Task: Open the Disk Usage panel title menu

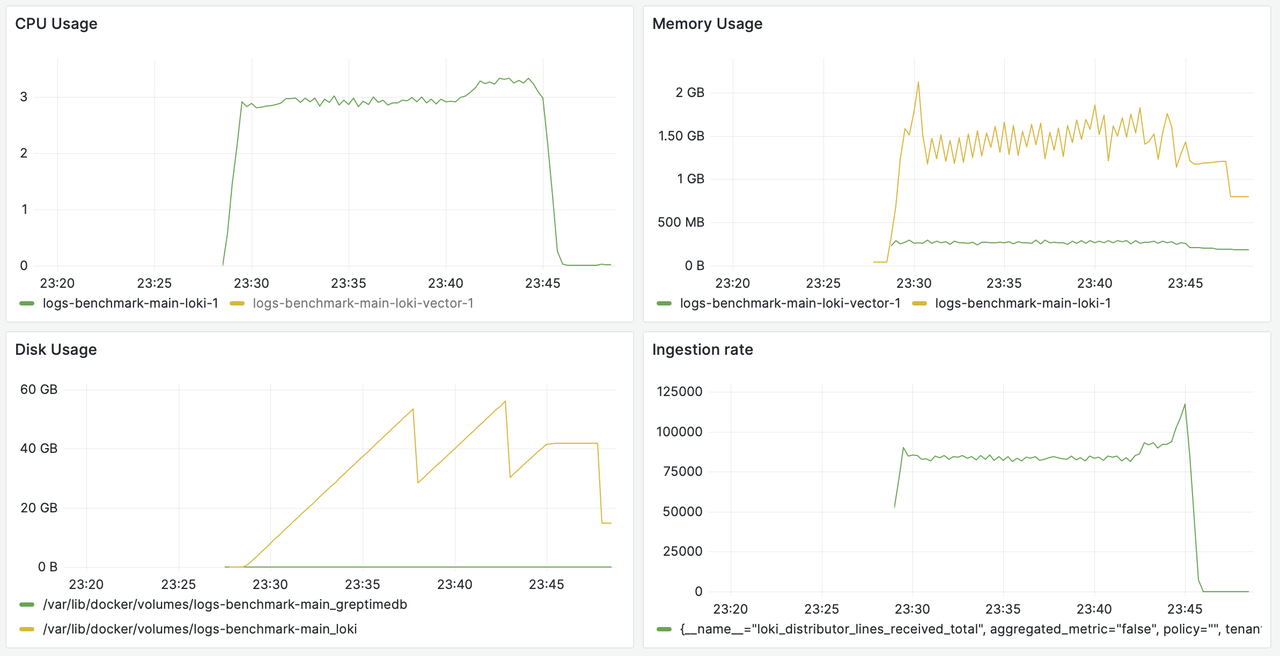Action: coord(56,350)
